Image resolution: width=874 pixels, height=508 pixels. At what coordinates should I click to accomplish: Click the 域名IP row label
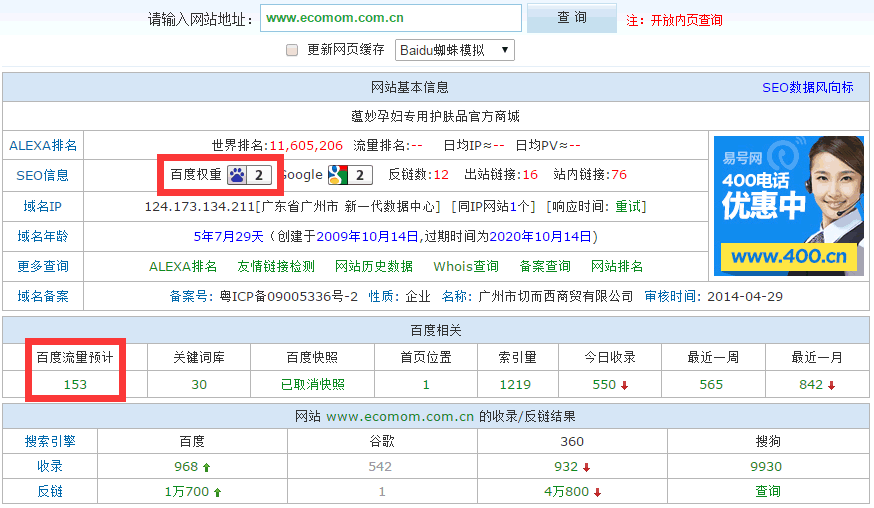[x=42, y=207]
